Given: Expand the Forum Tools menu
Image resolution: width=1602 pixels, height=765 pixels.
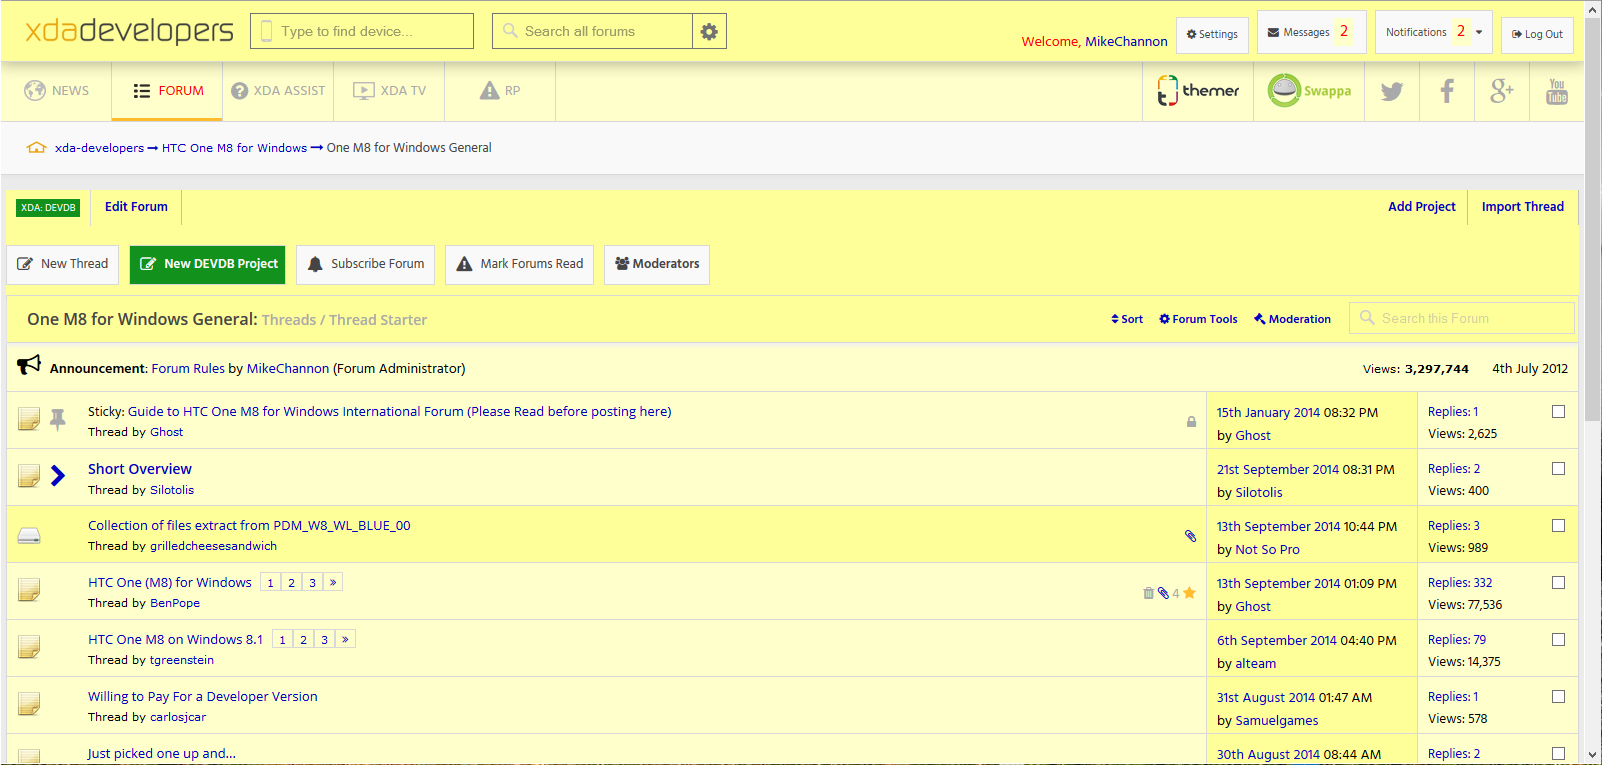Looking at the screenshot, I should pos(1198,319).
